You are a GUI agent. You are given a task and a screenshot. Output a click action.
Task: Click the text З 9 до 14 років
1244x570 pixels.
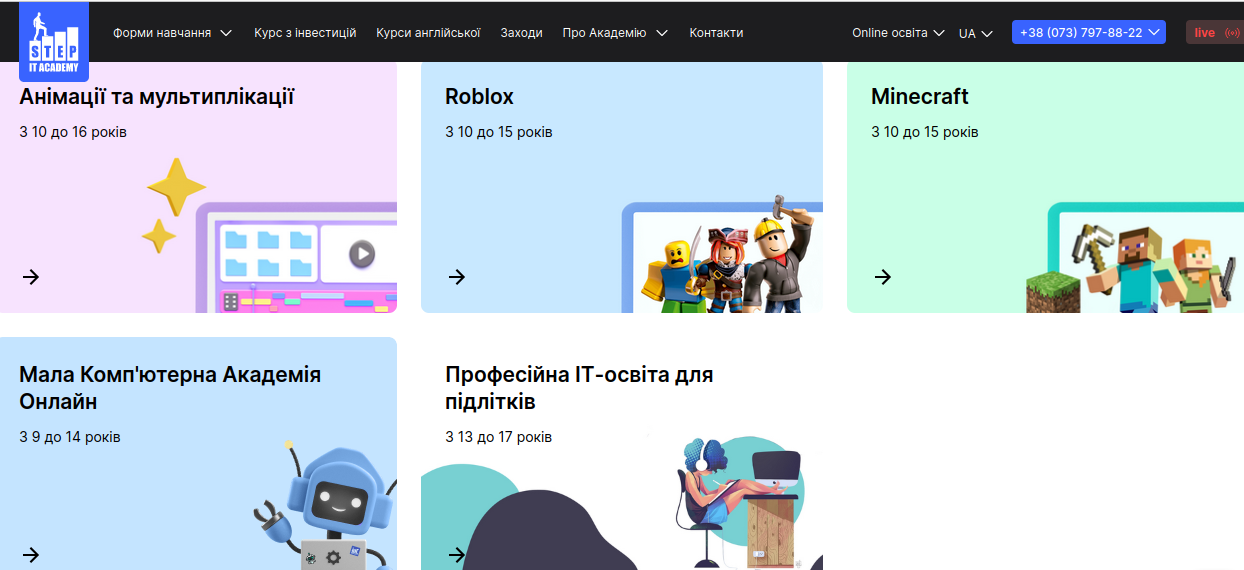click(x=70, y=437)
